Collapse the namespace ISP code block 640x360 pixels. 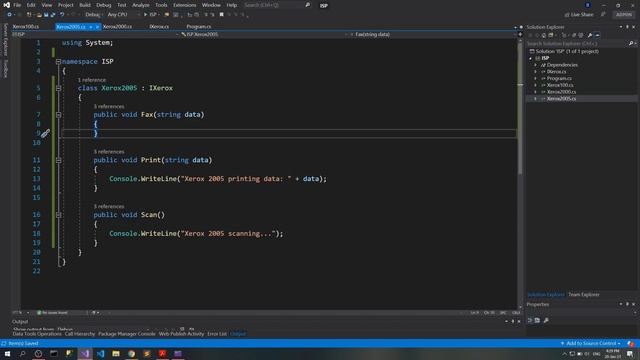(x=58, y=62)
